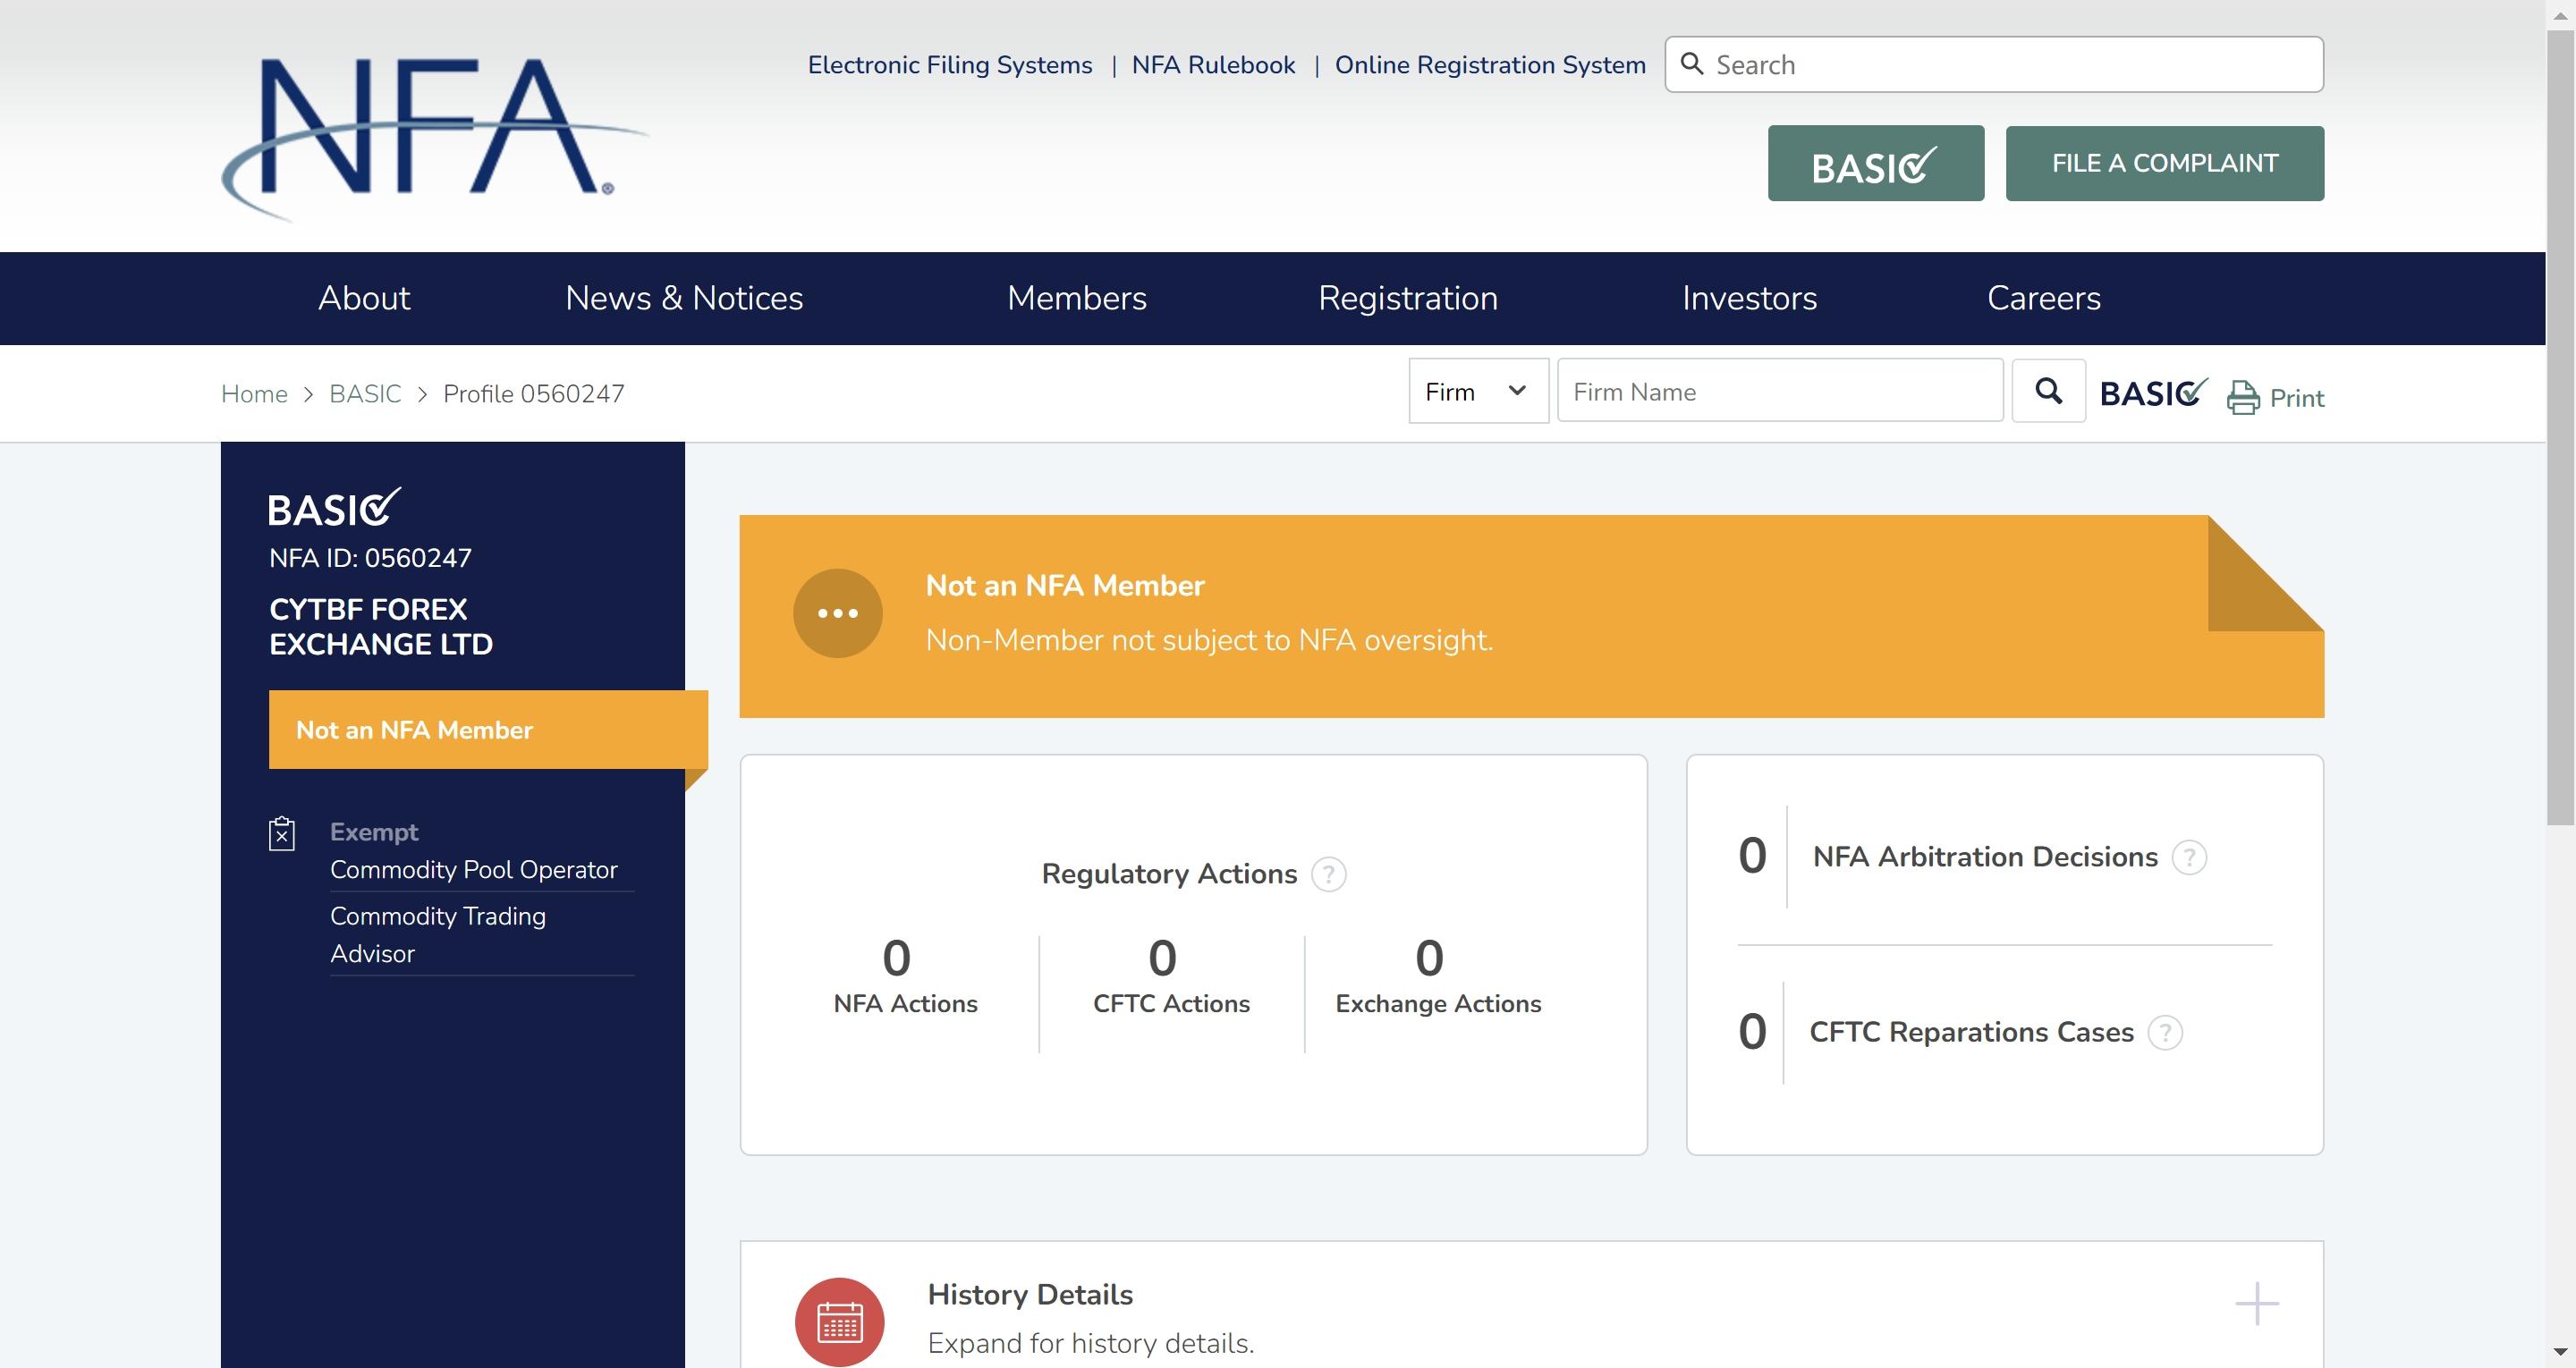Image resolution: width=2576 pixels, height=1368 pixels.
Task: Click Commodity Trading Advisor in the sidebar
Action: pyautogui.click(x=438, y=935)
